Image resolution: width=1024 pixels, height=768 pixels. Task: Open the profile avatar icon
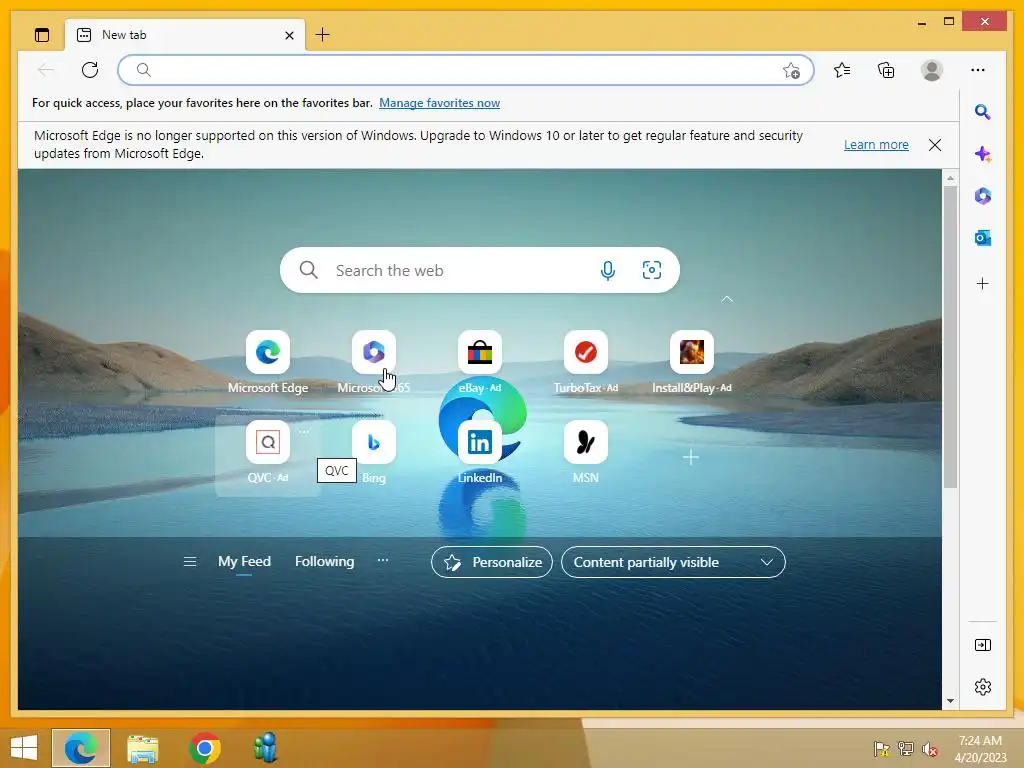[932, 70]
